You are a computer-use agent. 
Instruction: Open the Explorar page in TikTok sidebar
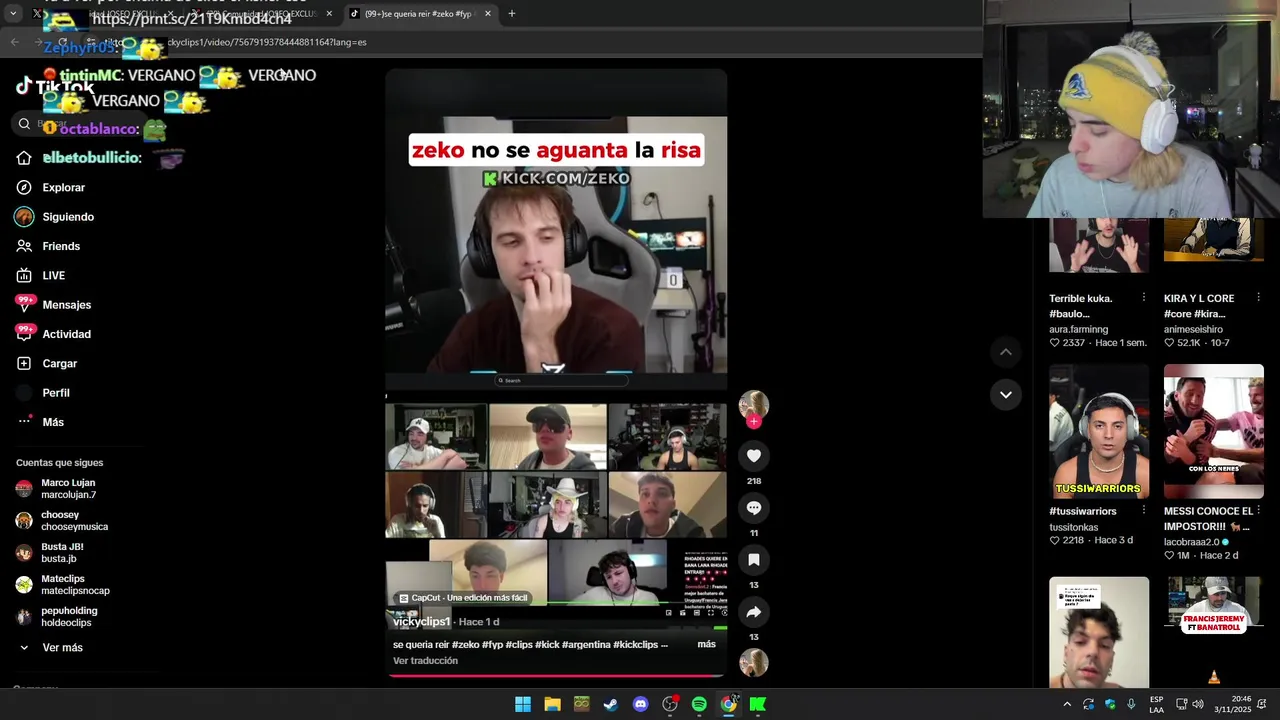coord(63,188)
